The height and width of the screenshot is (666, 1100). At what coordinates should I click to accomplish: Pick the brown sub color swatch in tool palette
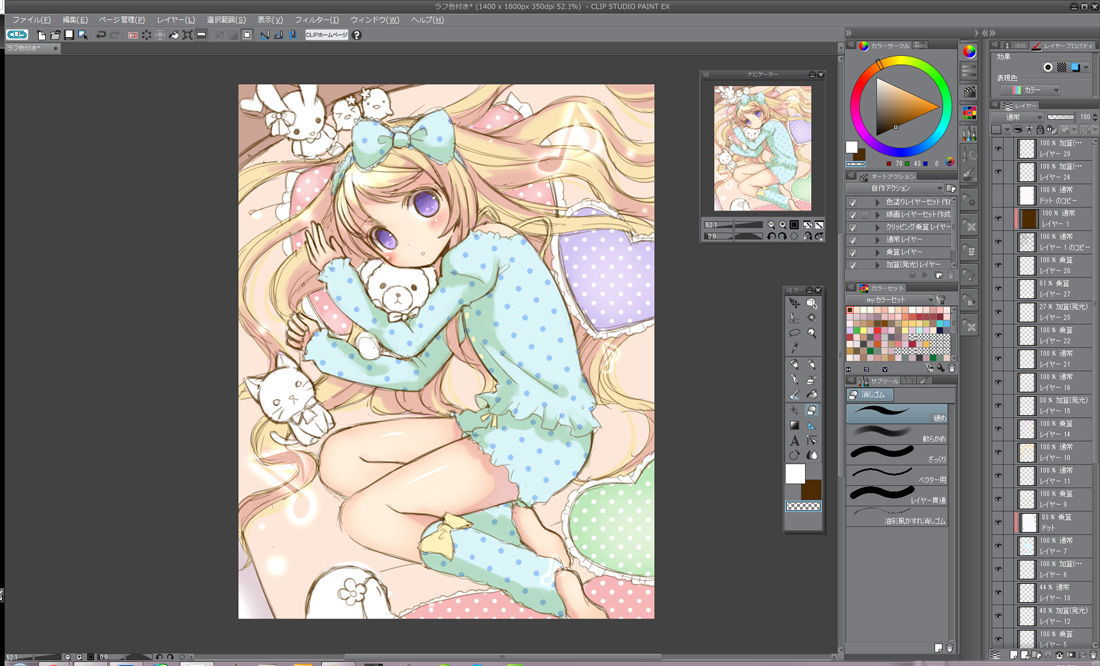point(812,489)
